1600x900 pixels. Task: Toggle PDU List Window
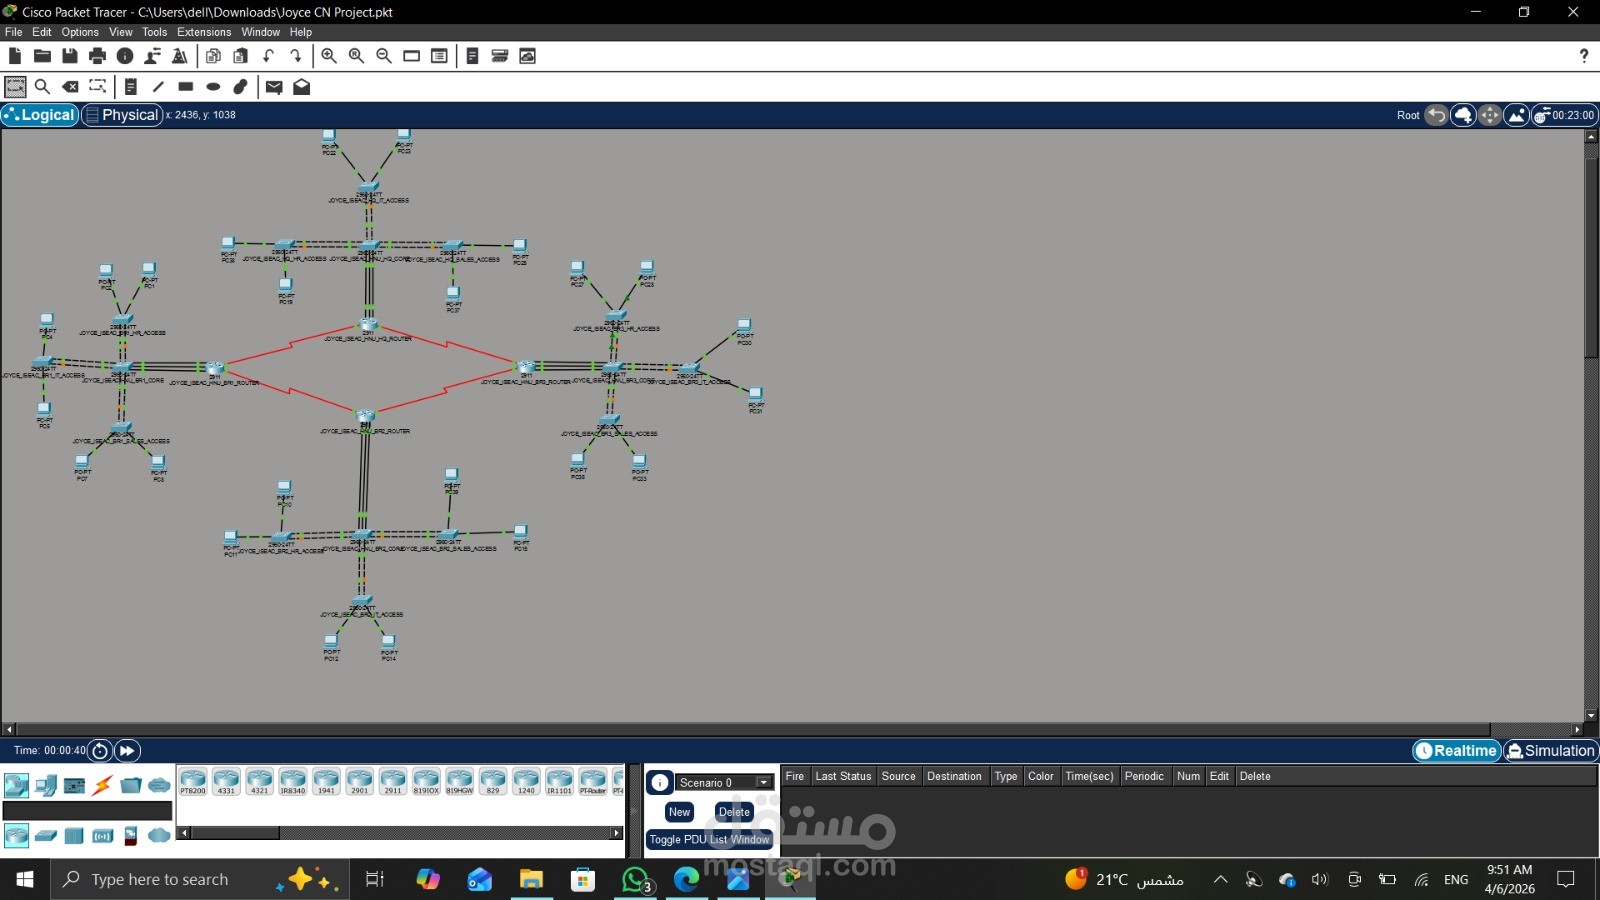tap(709, 840)
